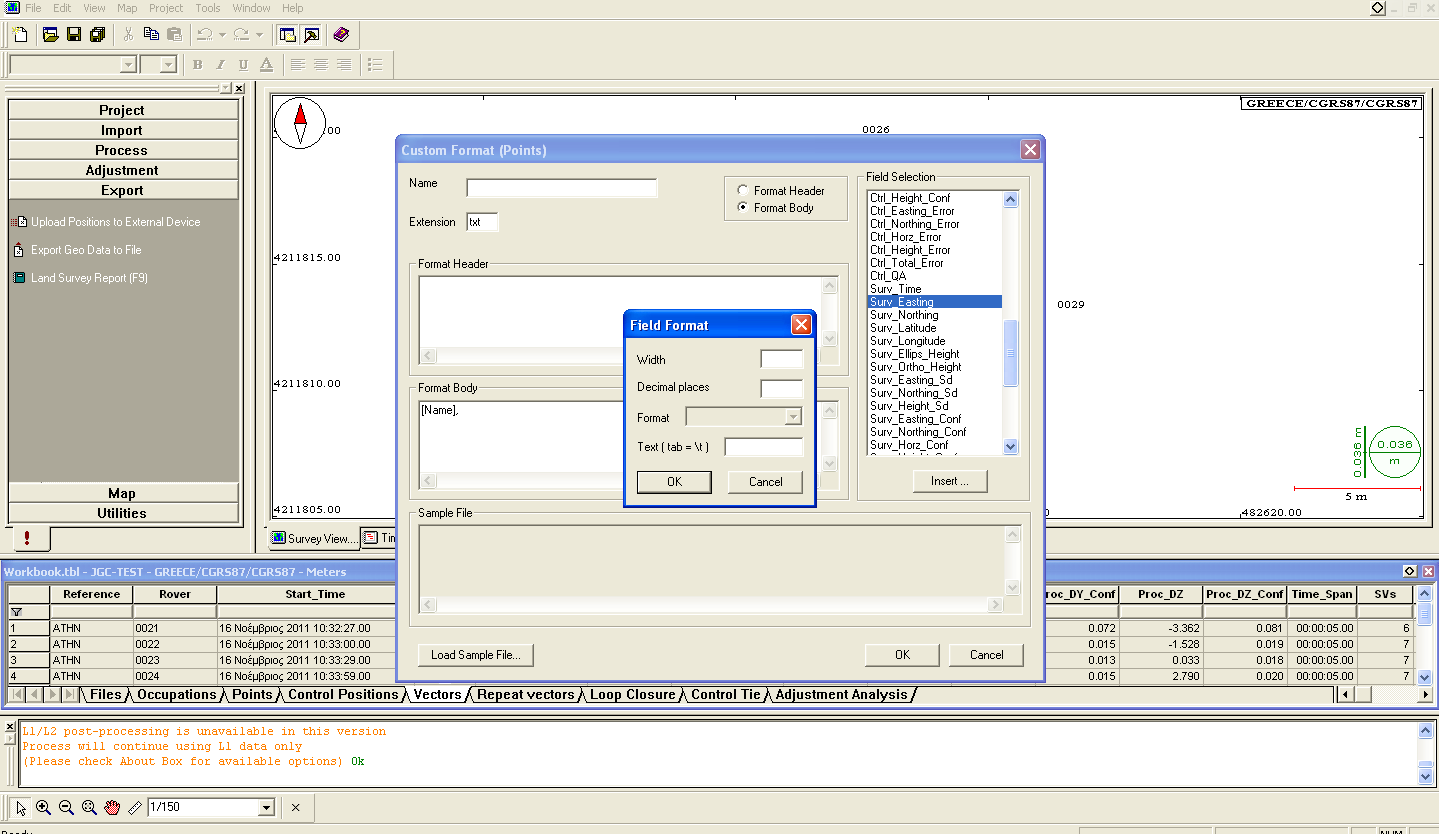Open the map scale 1/150 dropdown
This screenshot has width=1439, height=834.
267,807
